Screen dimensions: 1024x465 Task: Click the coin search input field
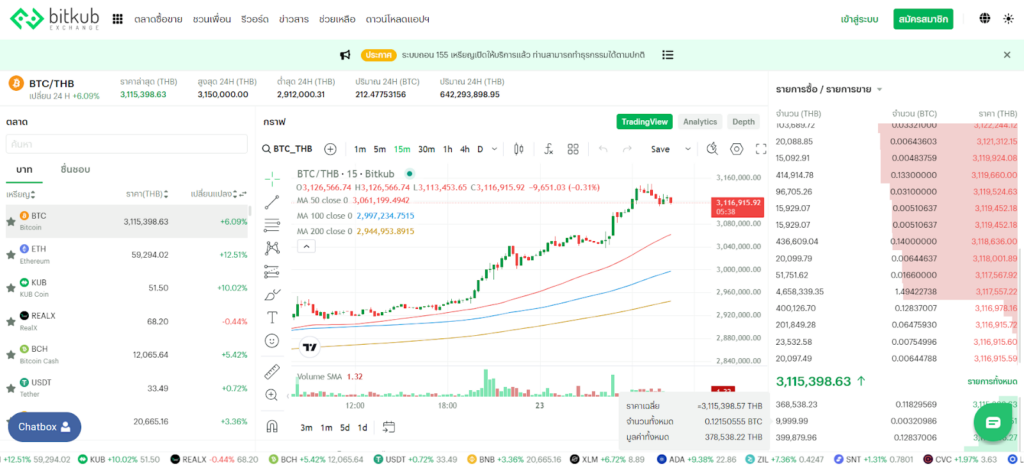click(126, 144)
